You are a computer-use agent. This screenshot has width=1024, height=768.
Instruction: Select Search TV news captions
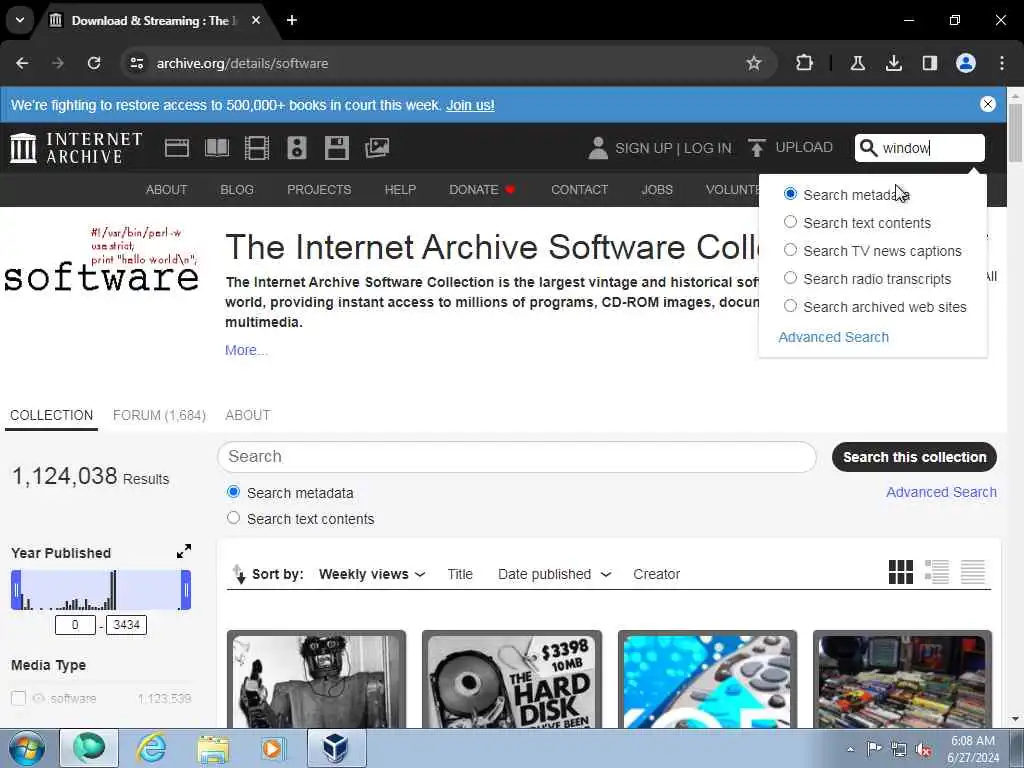(x=790, y=250)
